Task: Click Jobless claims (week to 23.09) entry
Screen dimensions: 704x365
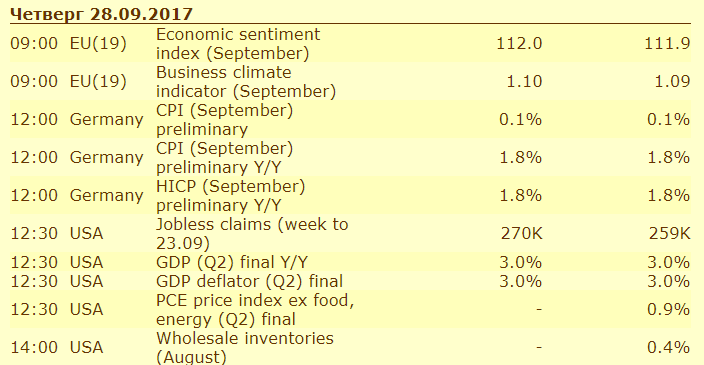Action: [252, 233]
